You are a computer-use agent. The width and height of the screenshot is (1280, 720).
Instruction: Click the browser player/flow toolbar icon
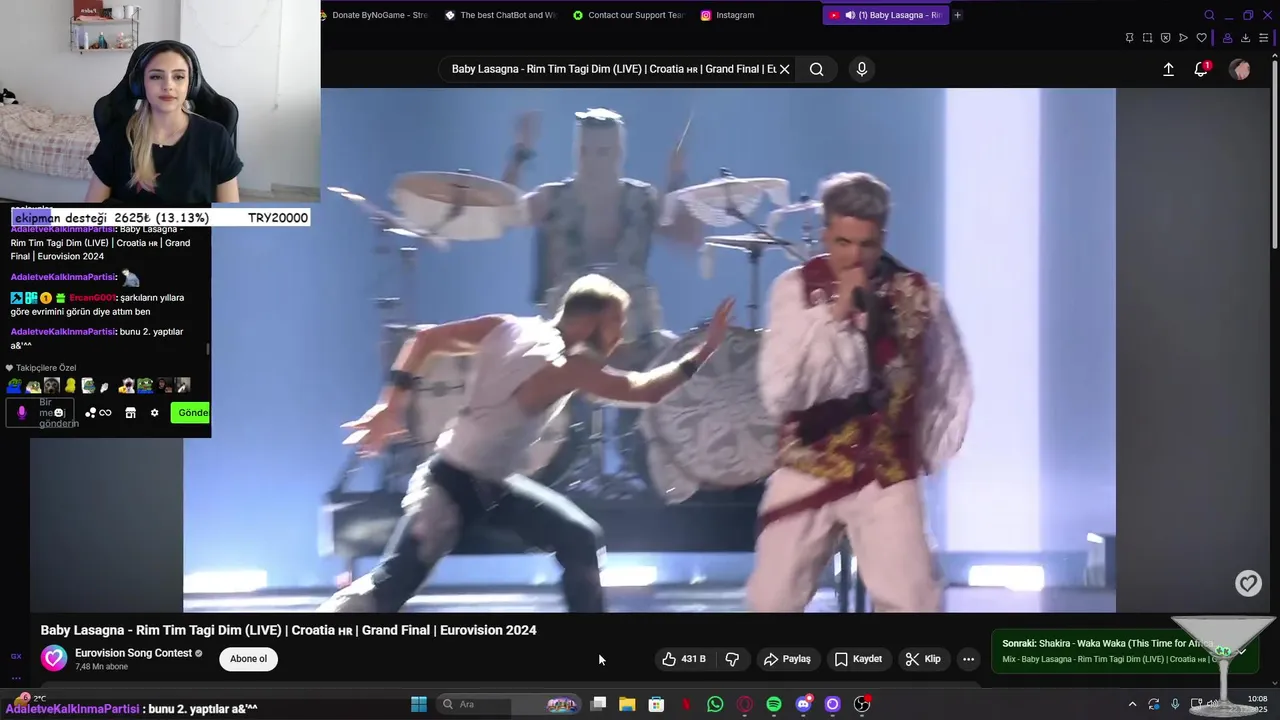pyautogui.click(x=1183, y=38)
